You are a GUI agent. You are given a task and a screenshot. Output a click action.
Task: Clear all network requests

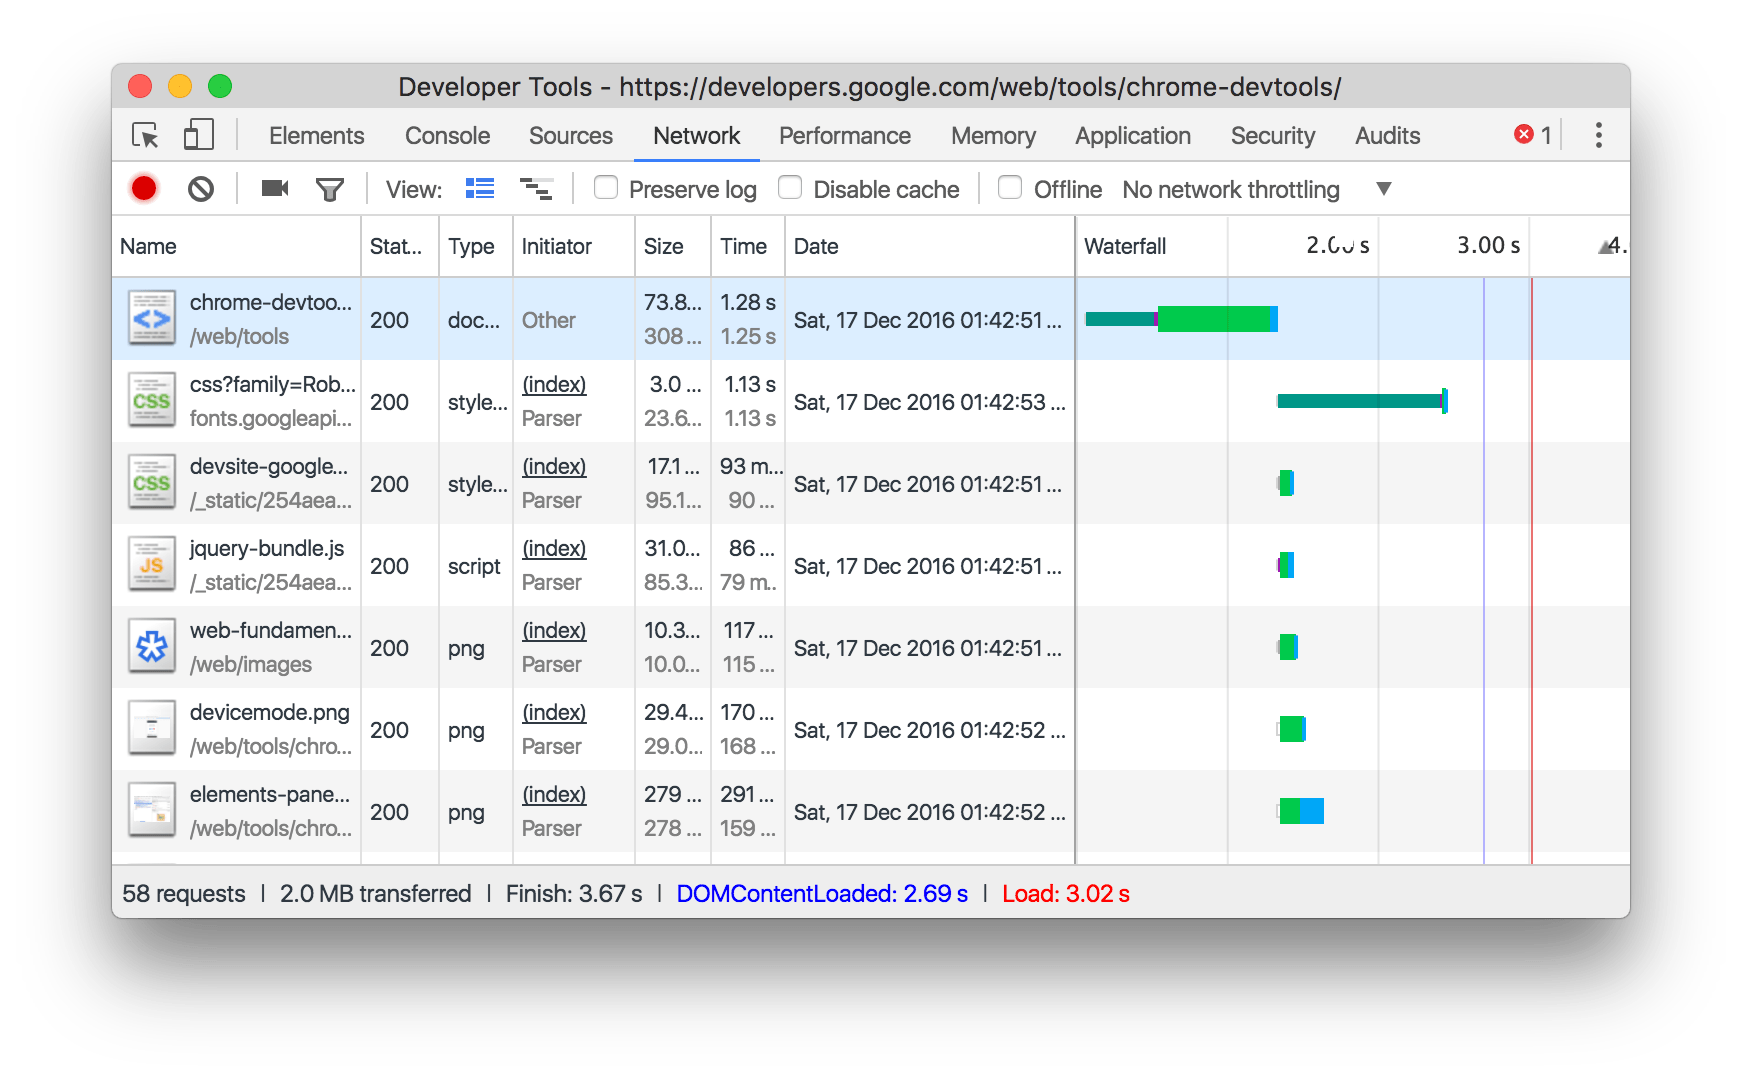pos(200,188)
